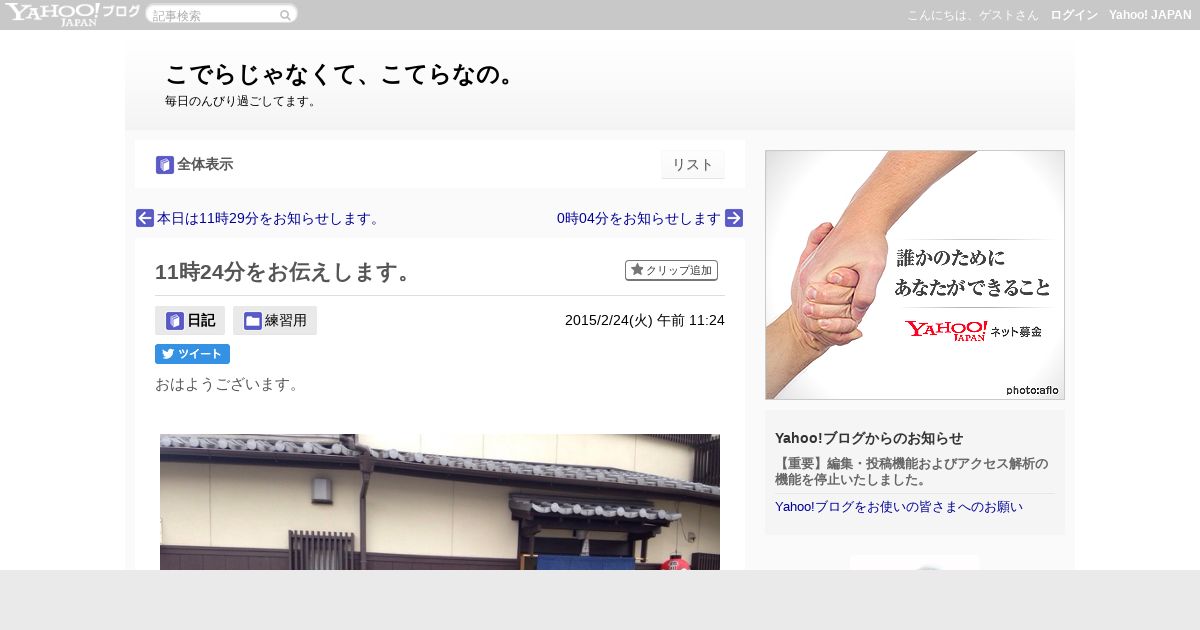Click the search magnifier icon
This screenshot has width=1200, height=630.
tap(285, 15)
